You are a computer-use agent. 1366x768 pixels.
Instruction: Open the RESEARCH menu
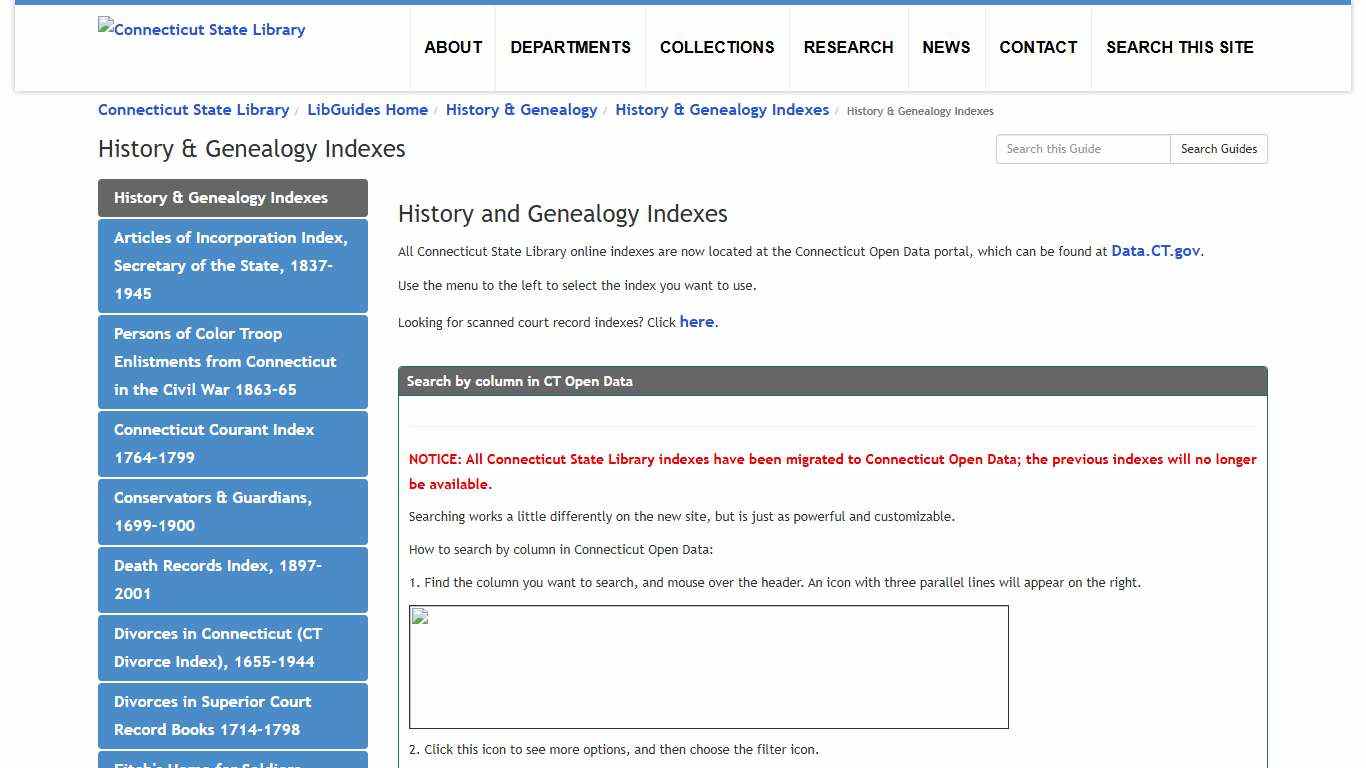pos(848,47)
